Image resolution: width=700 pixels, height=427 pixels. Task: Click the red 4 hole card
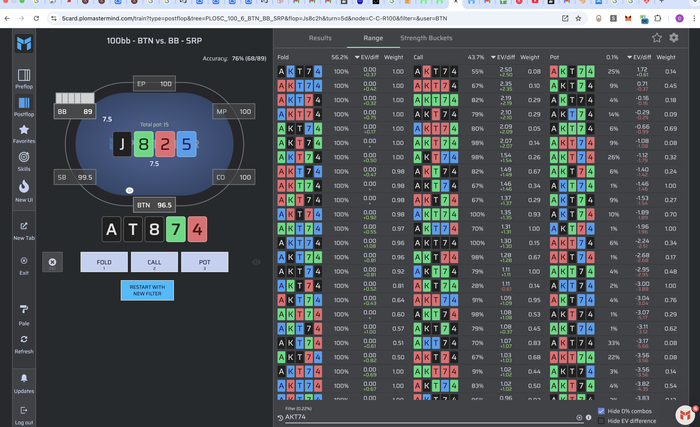(197, 229)
